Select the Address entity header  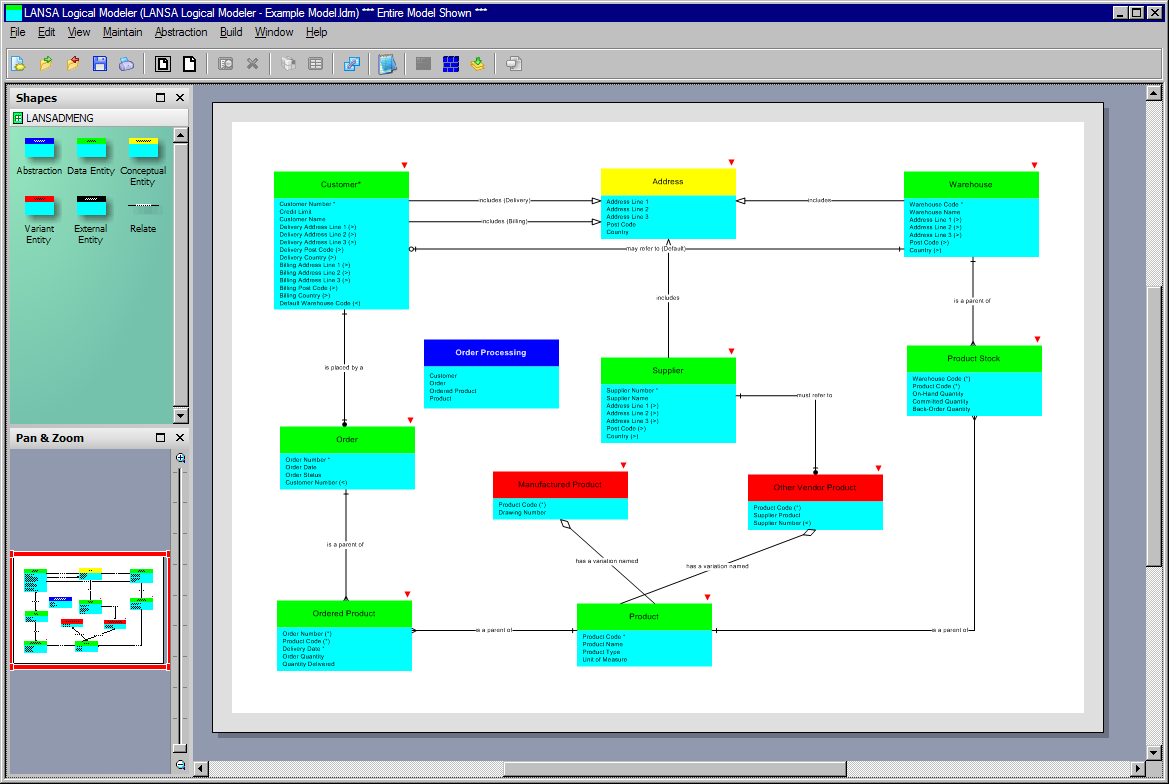668,182
